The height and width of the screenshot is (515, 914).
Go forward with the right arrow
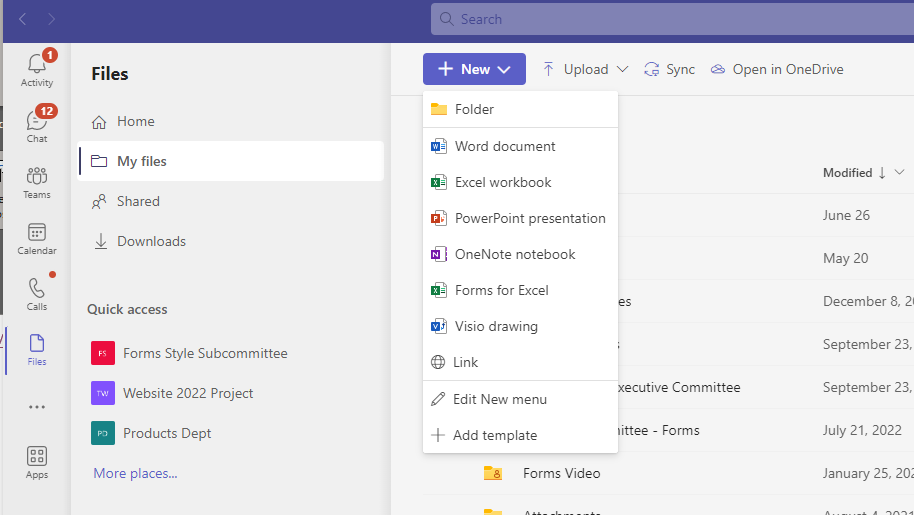(x=51, y=19)
